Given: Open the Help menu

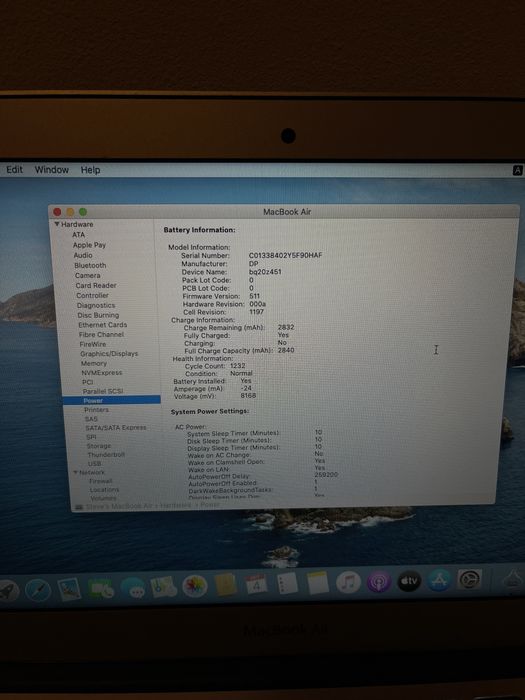Looking at the screenshot, I should point(90,170).
